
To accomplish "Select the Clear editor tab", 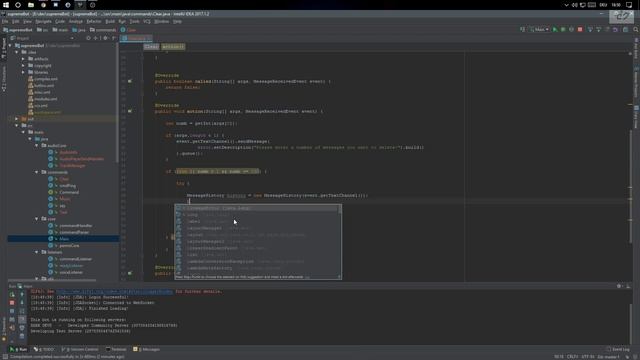I will [136, 38].
